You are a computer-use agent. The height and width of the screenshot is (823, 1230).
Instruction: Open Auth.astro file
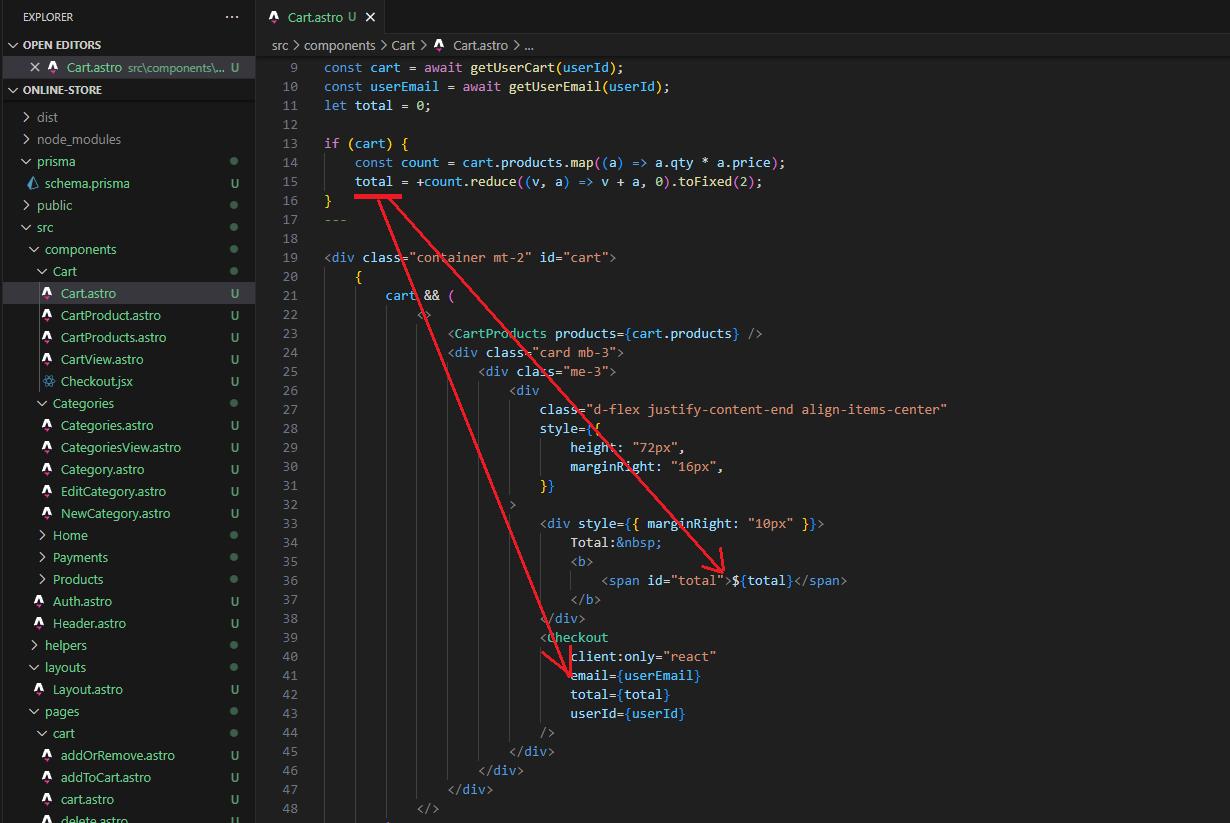click(82, 601)
